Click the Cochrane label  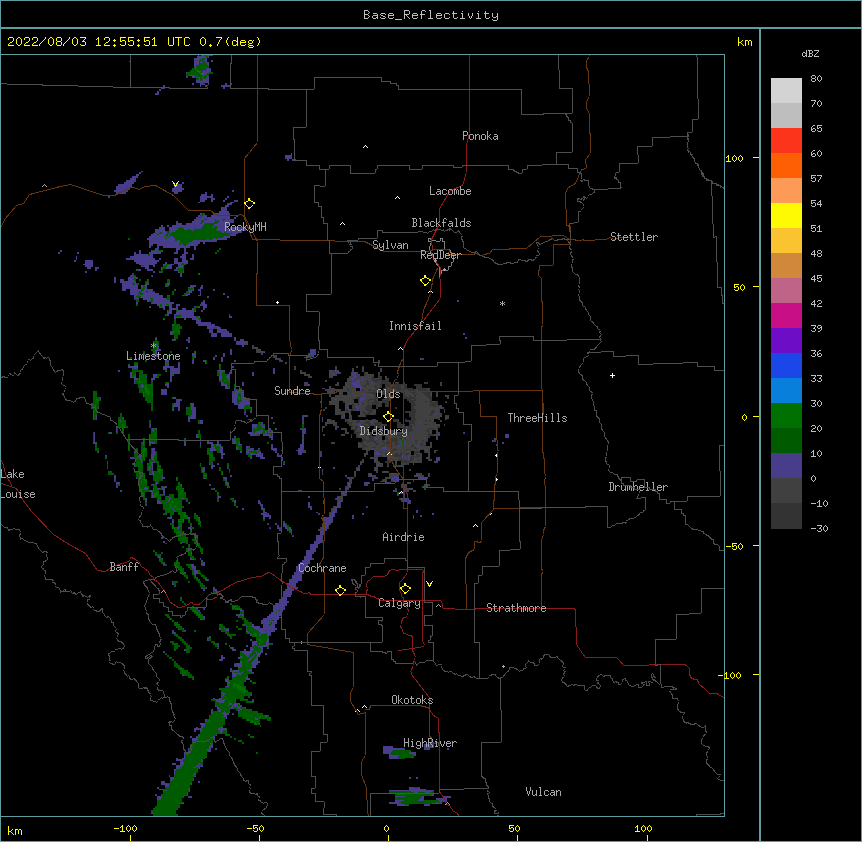tap(322, 568)
